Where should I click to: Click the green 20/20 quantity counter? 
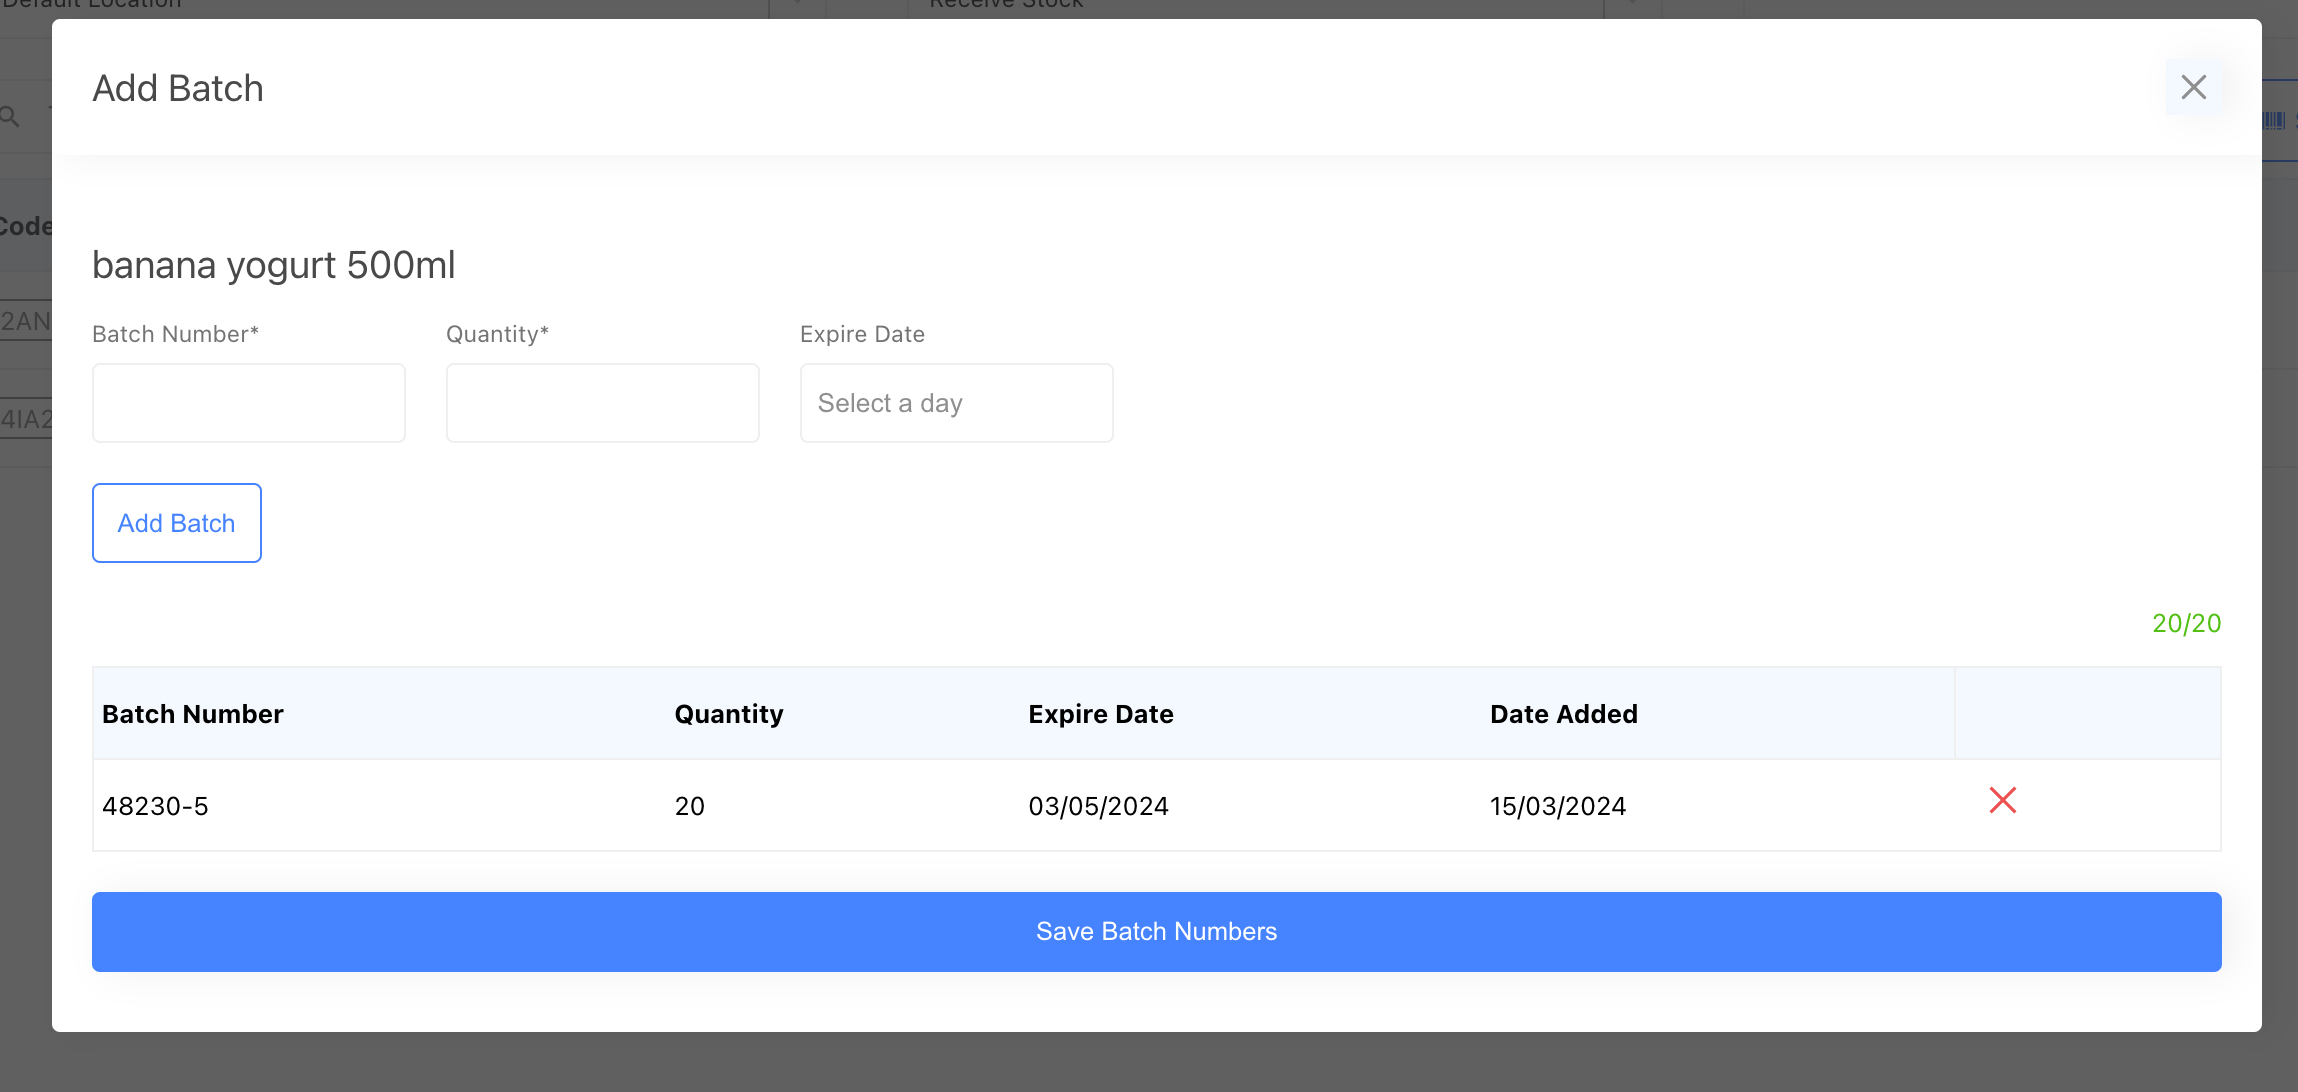point(2186,623)
